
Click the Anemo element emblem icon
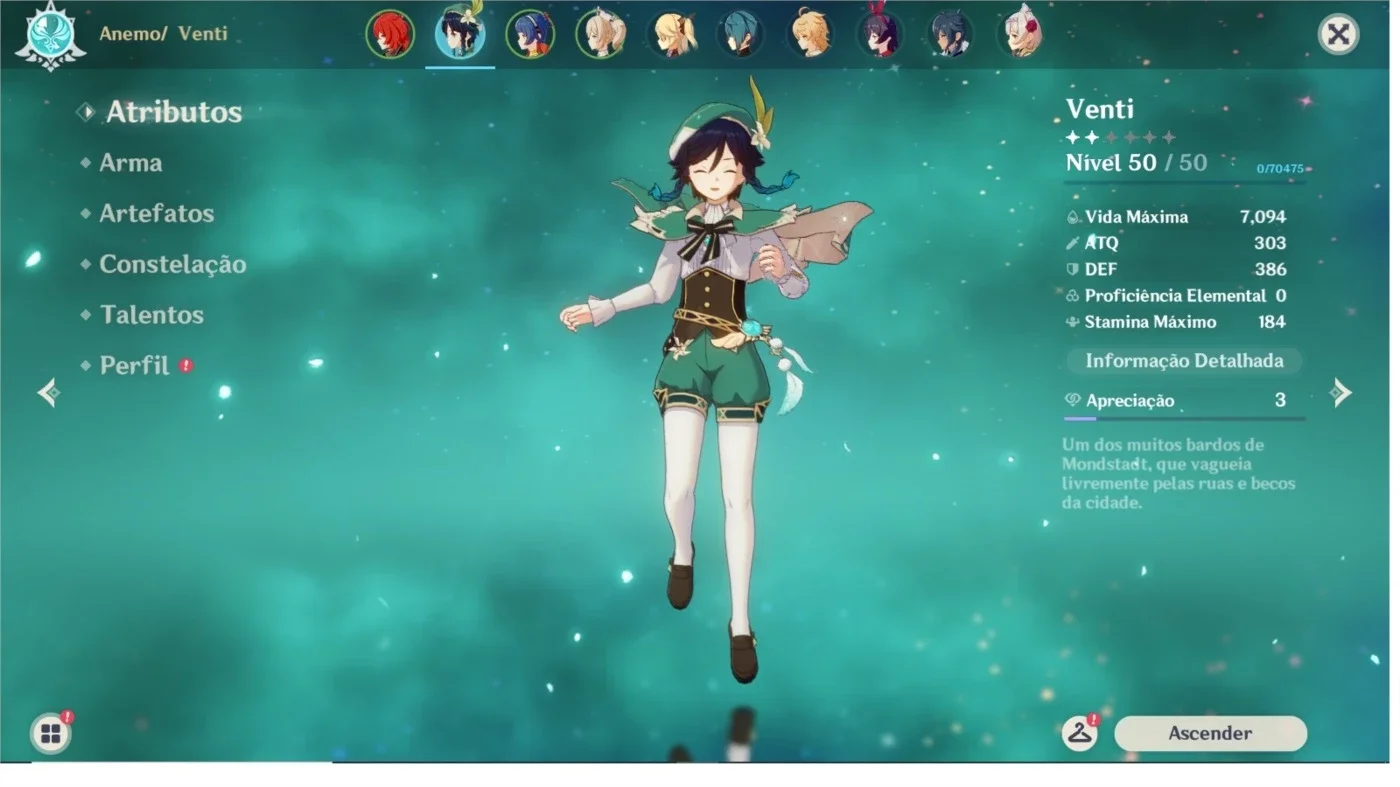click(x=49, y=34)
